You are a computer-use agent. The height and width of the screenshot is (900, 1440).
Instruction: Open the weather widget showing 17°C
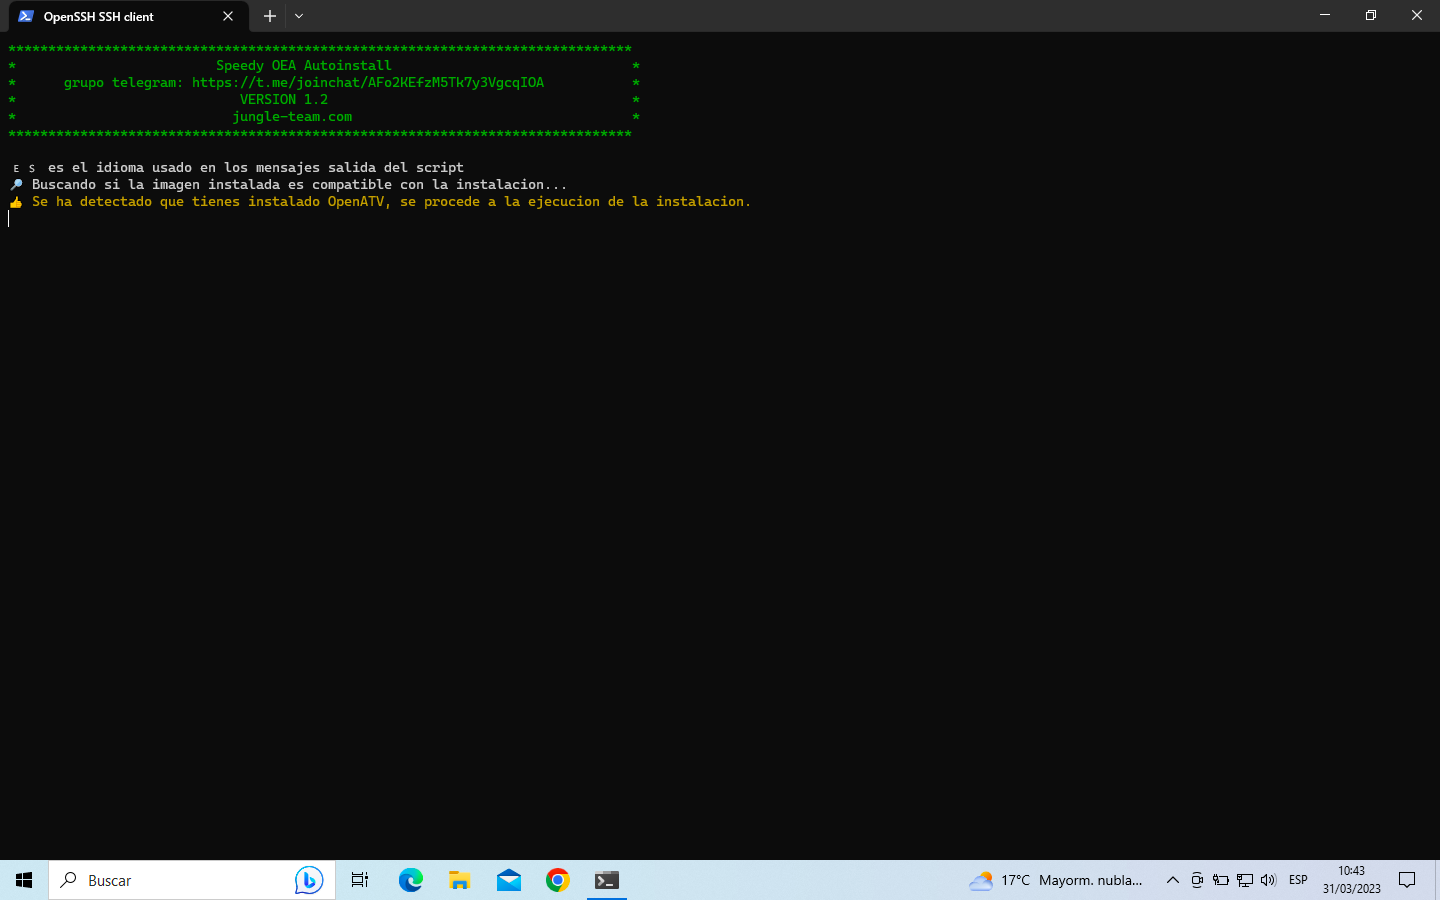1056,880
